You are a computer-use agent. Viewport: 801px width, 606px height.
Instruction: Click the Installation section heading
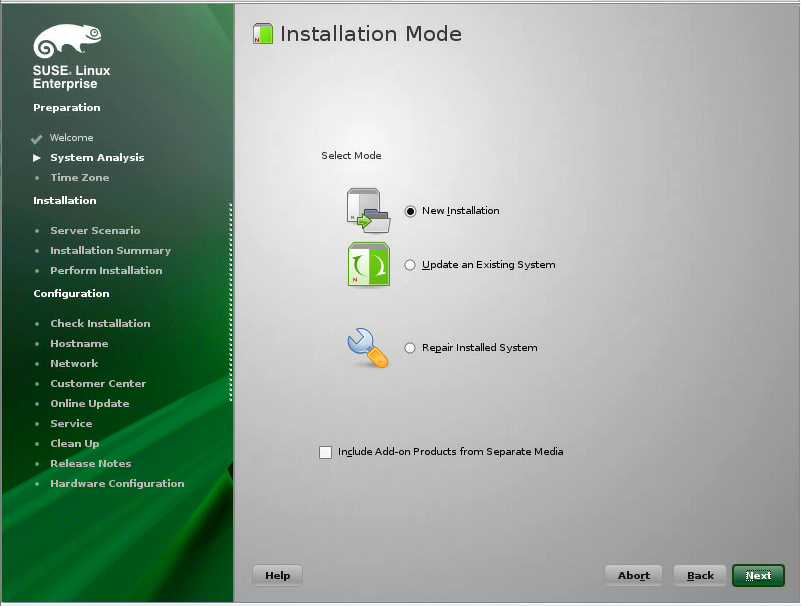coord(64,200)
